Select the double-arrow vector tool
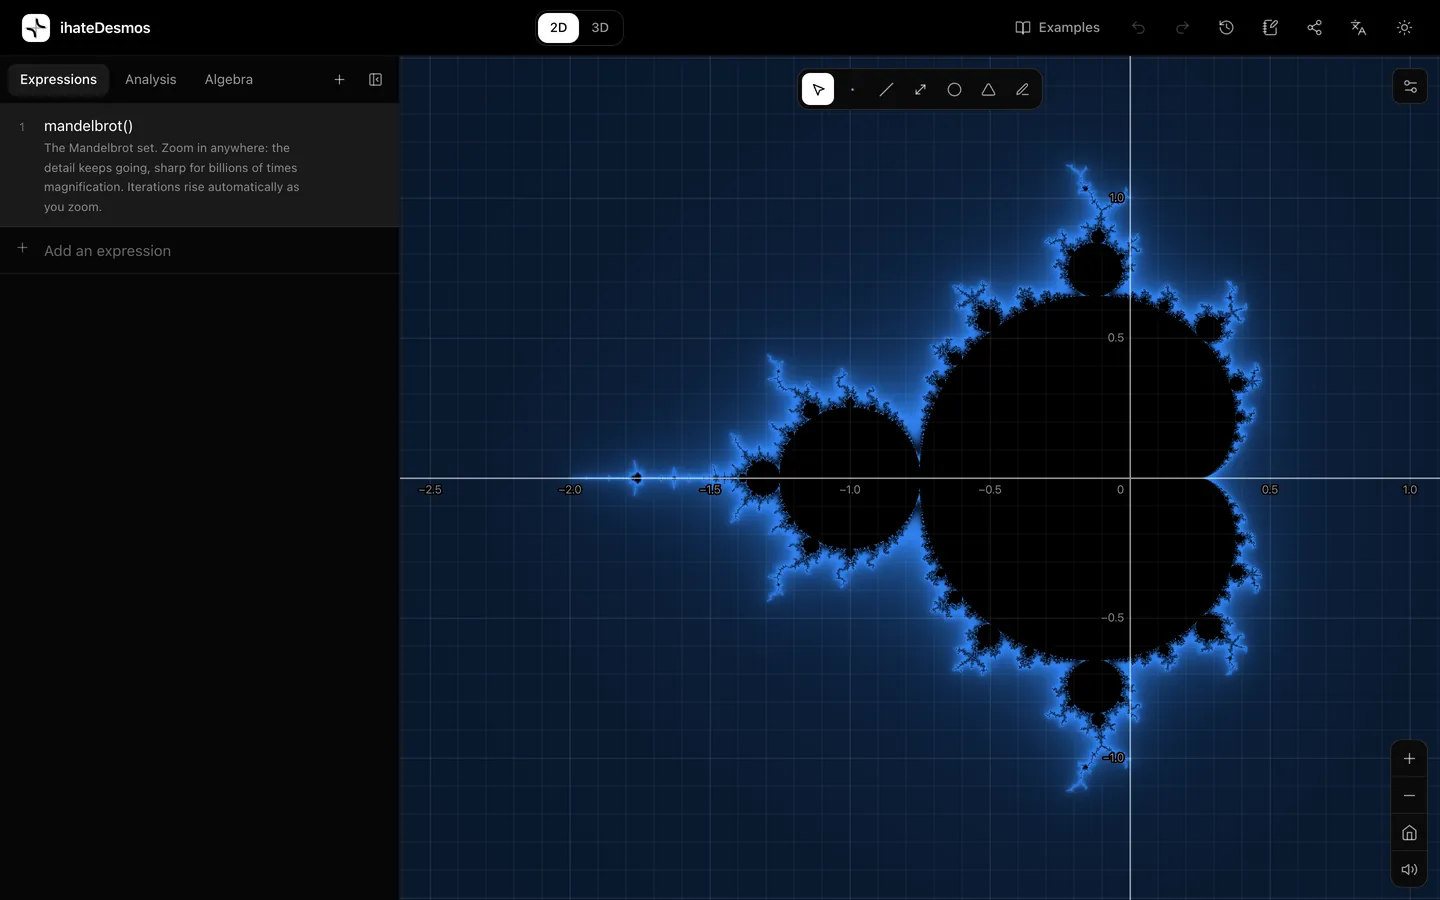This screenshot has height=900, width=1440. click(920, 90)
